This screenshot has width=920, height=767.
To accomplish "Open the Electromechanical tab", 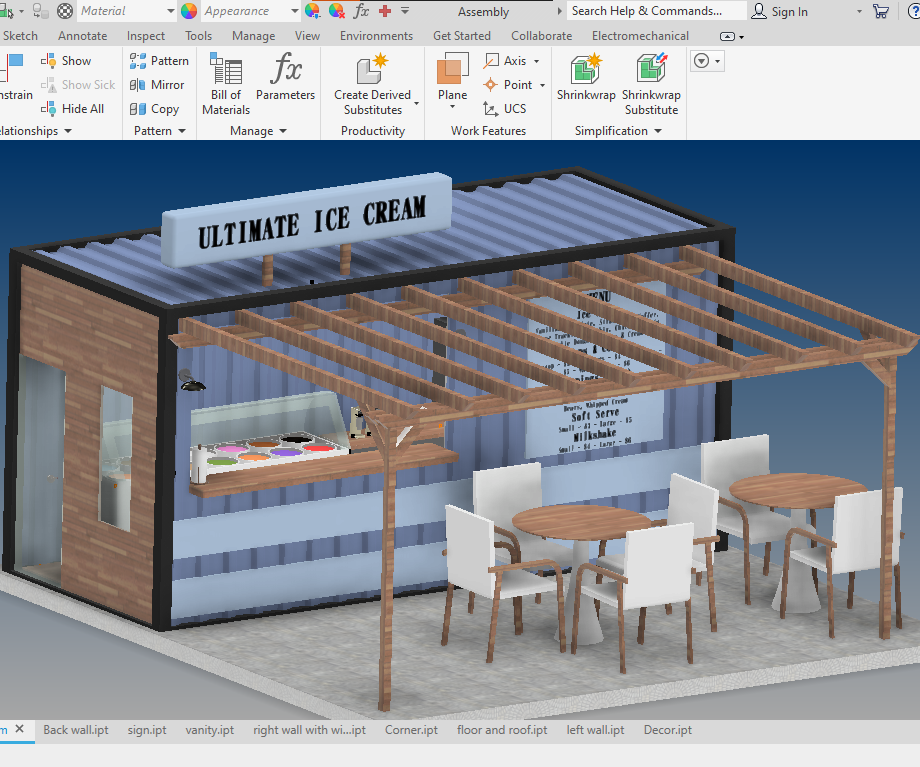I will 640,36.
